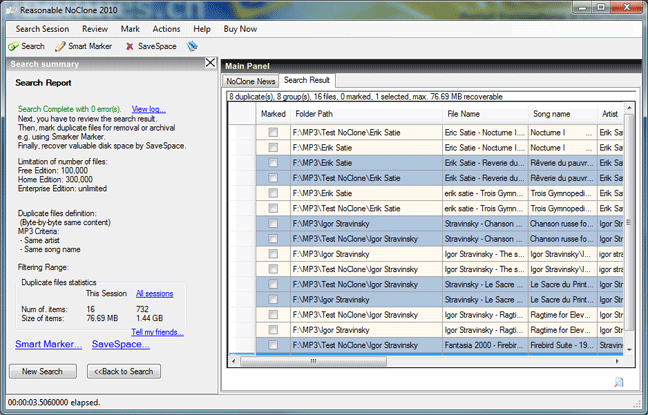Open the Help menu
648x415 pixels.
pos(202,29)
